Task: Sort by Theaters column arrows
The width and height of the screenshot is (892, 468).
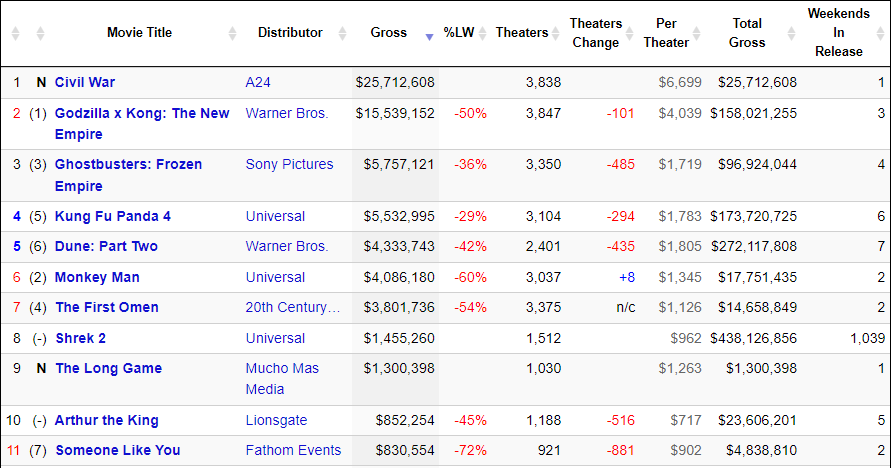Action: click(555, 33)
